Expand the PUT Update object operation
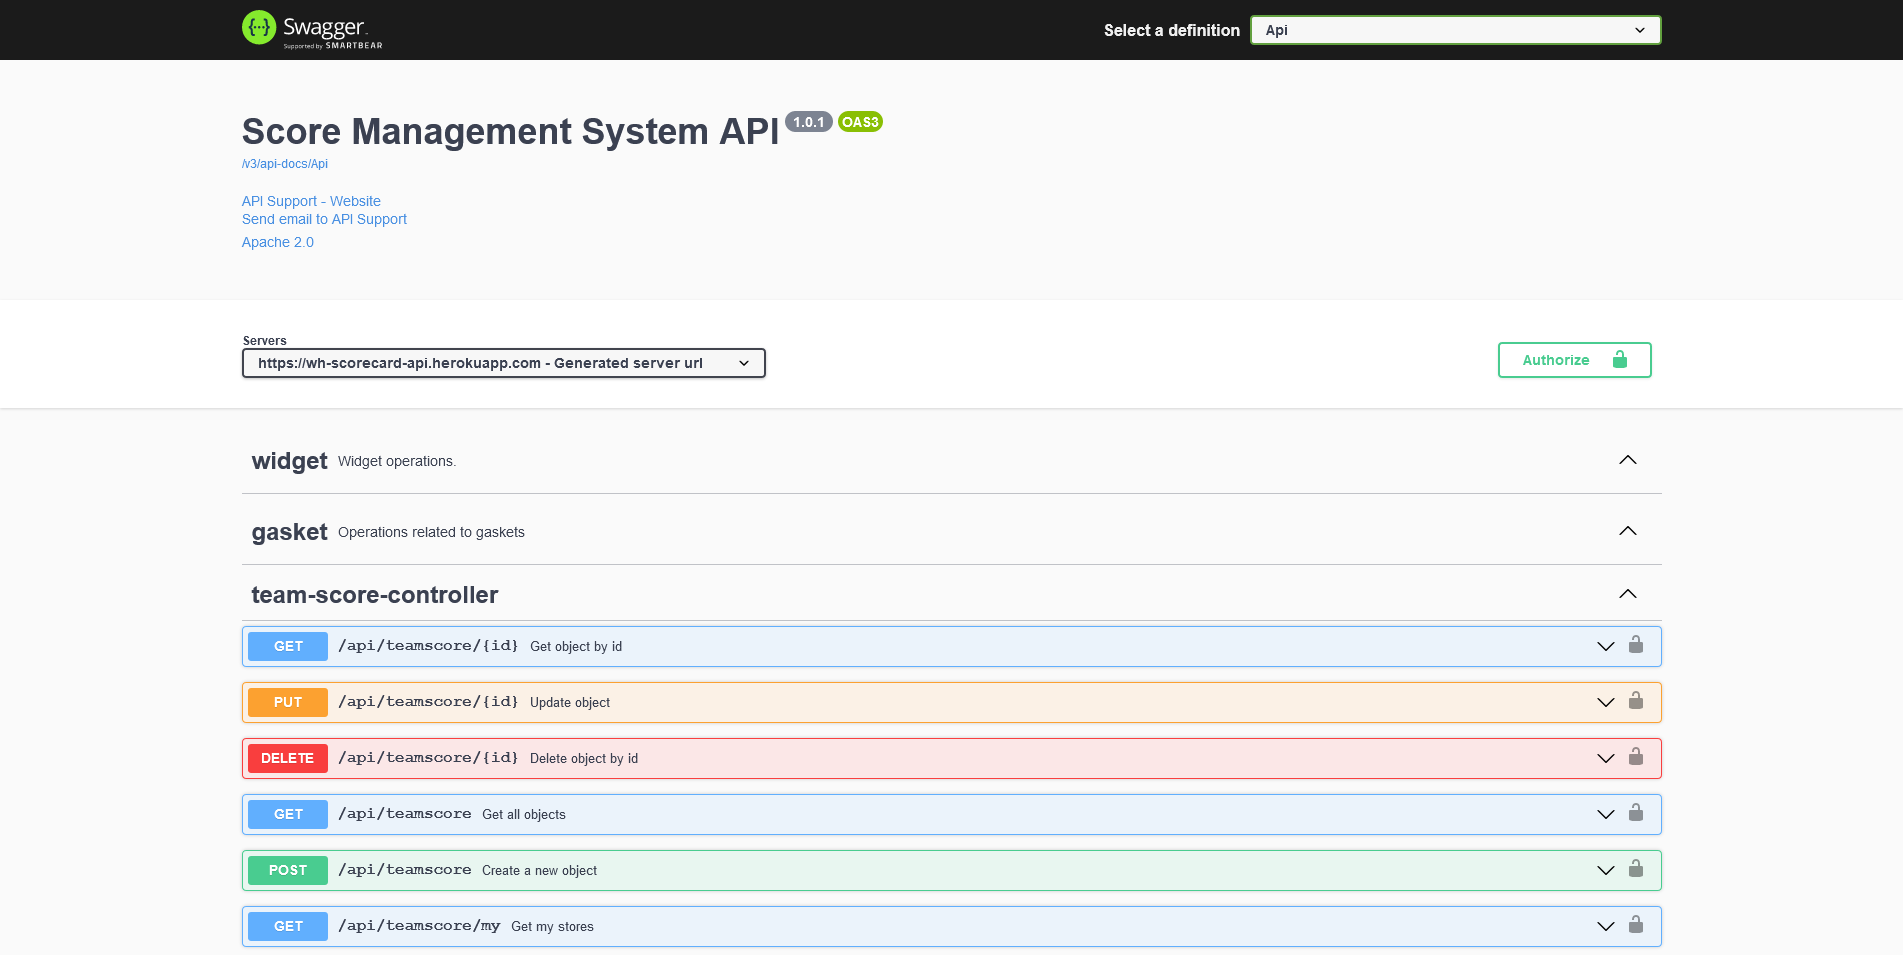Viewport: 1903px width, 955px height. pos(1606,701)
